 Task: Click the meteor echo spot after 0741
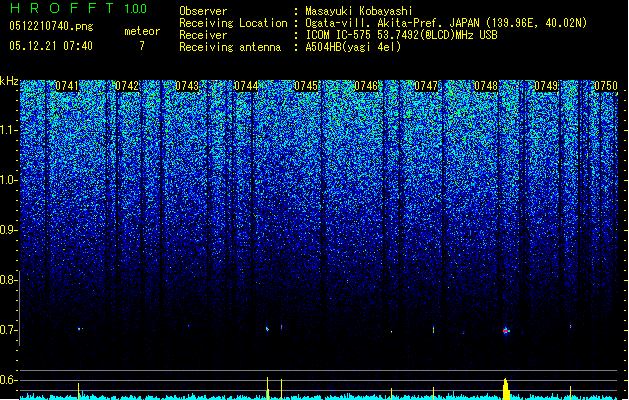coord(79,329)
